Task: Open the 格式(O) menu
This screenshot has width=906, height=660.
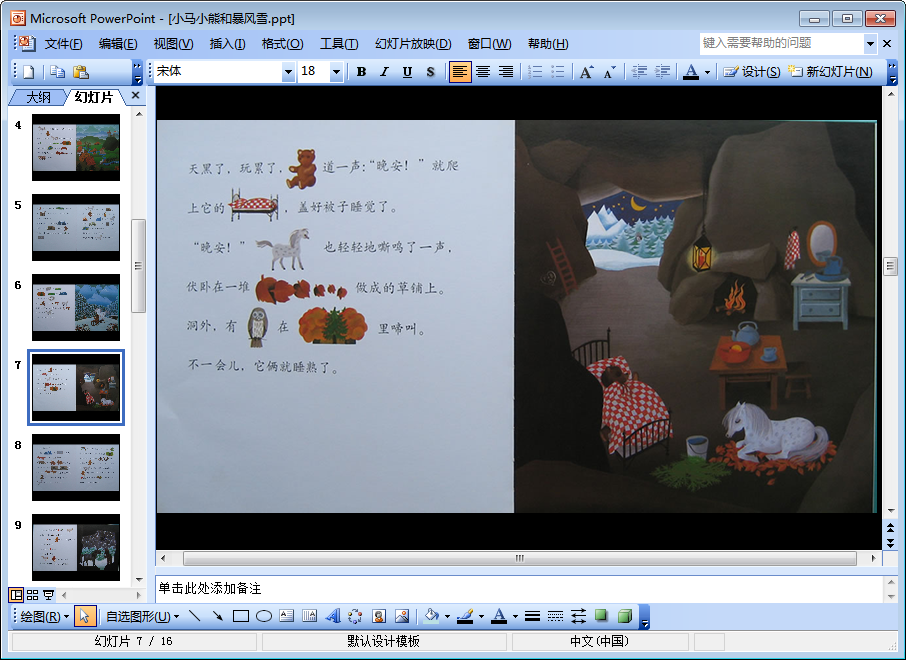Action: pos(282,44)
